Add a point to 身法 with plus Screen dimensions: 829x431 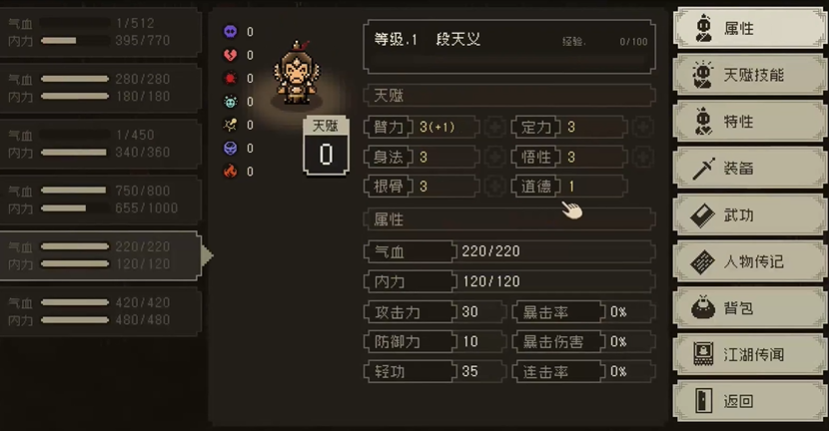495,157
